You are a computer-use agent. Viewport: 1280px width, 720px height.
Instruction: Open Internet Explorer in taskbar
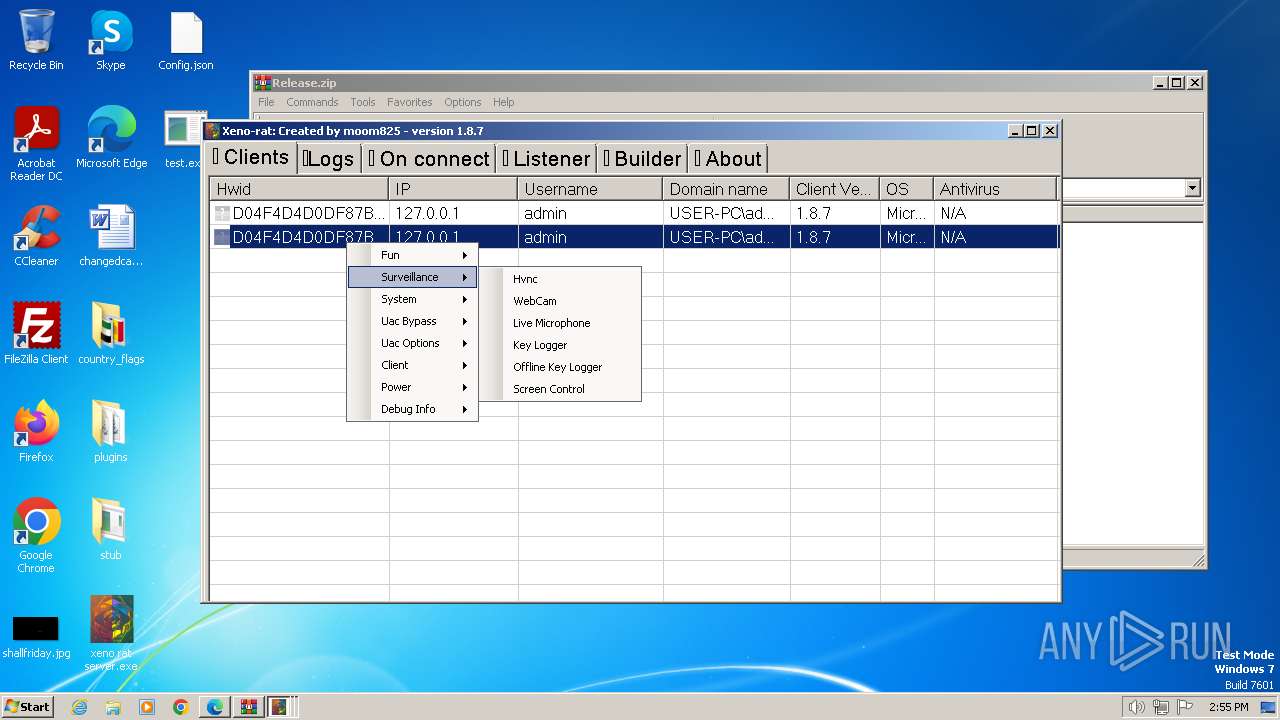point(79,707)
